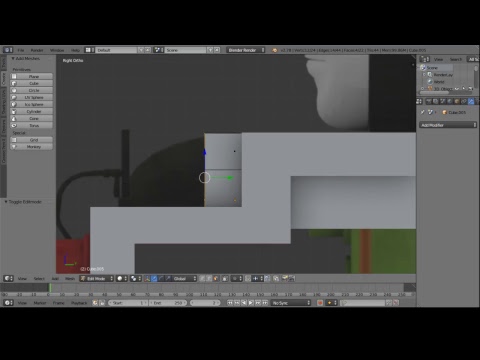Select the rotate manipulator icon
Viewport: 480px width, 360px height.
[161, 278]
